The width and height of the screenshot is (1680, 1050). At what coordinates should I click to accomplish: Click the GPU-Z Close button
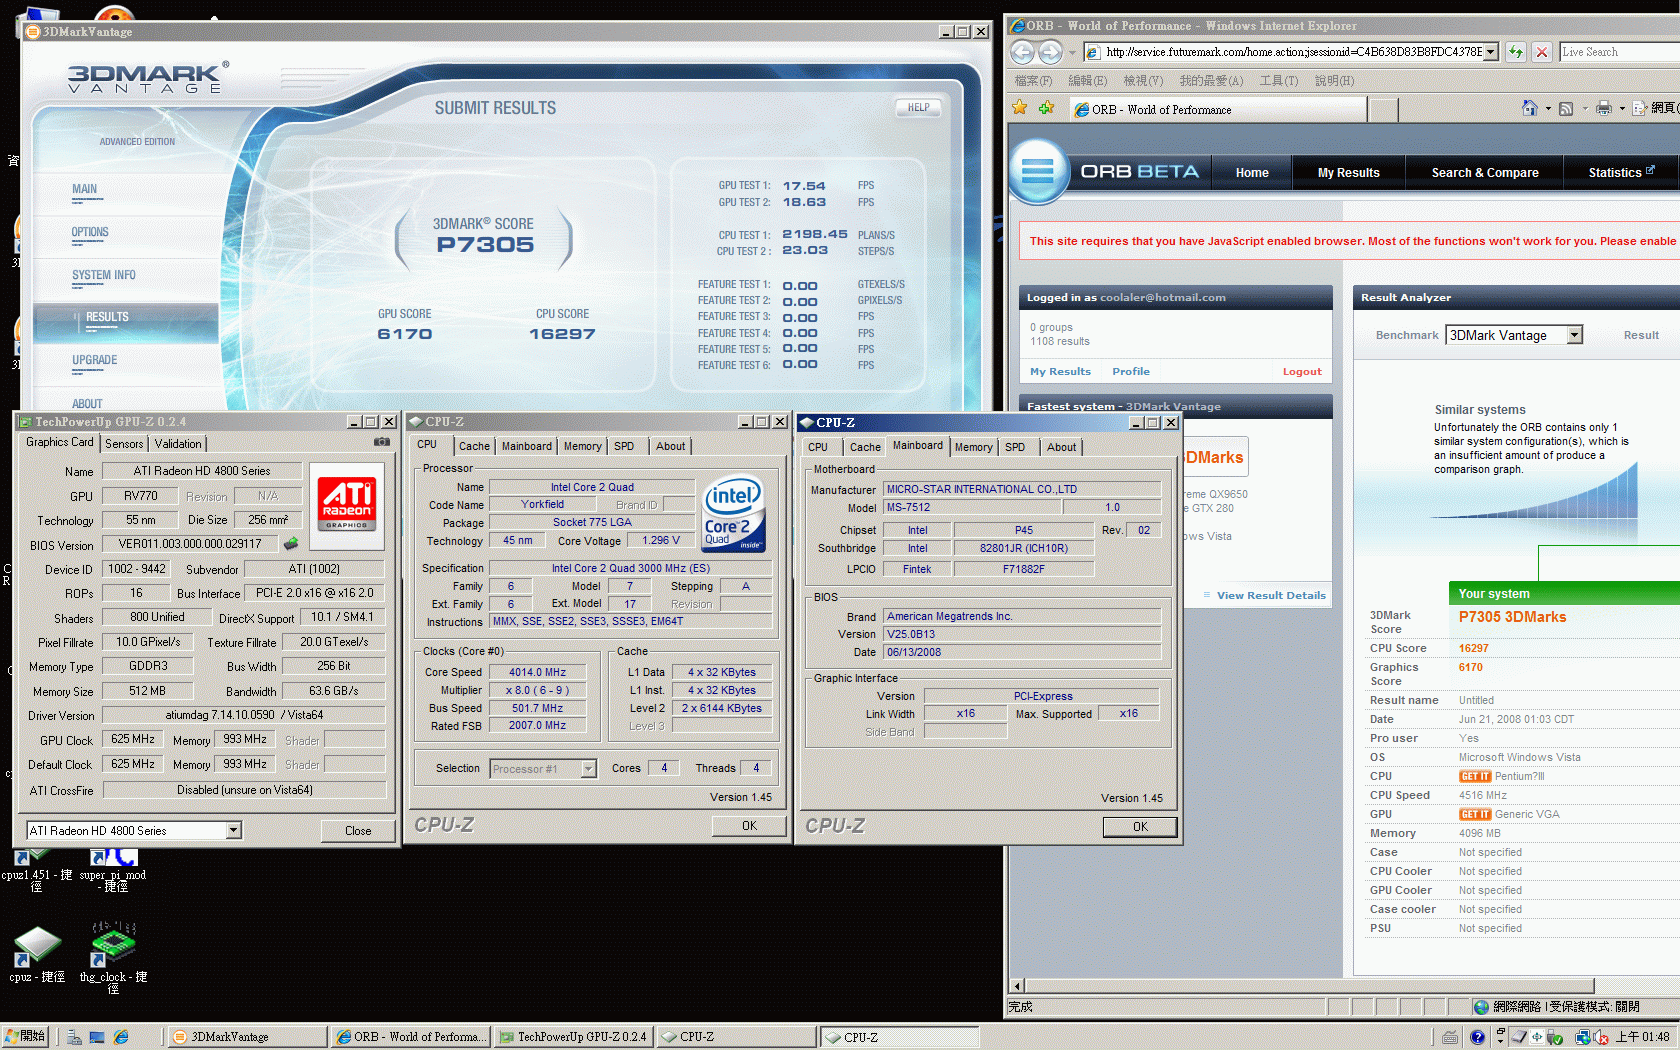[358, 831]
